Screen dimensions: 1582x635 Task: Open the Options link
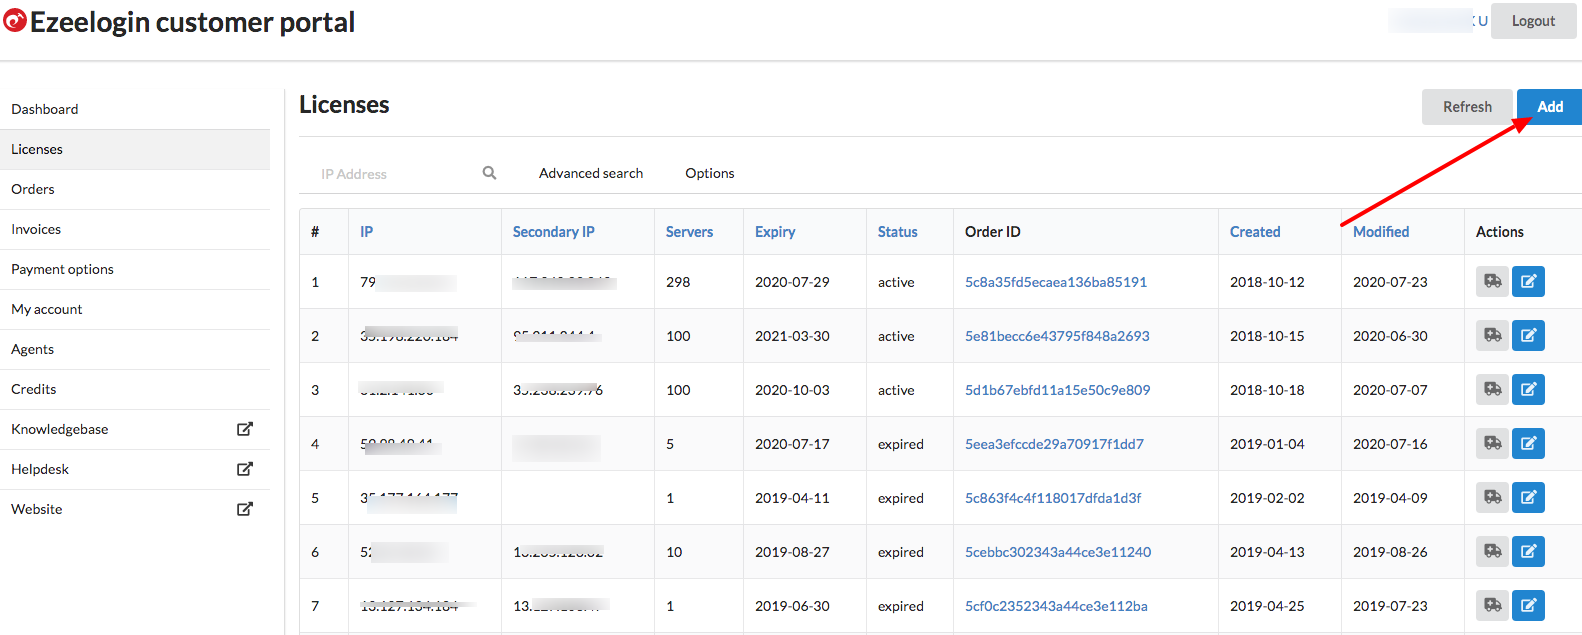(710, 173)
